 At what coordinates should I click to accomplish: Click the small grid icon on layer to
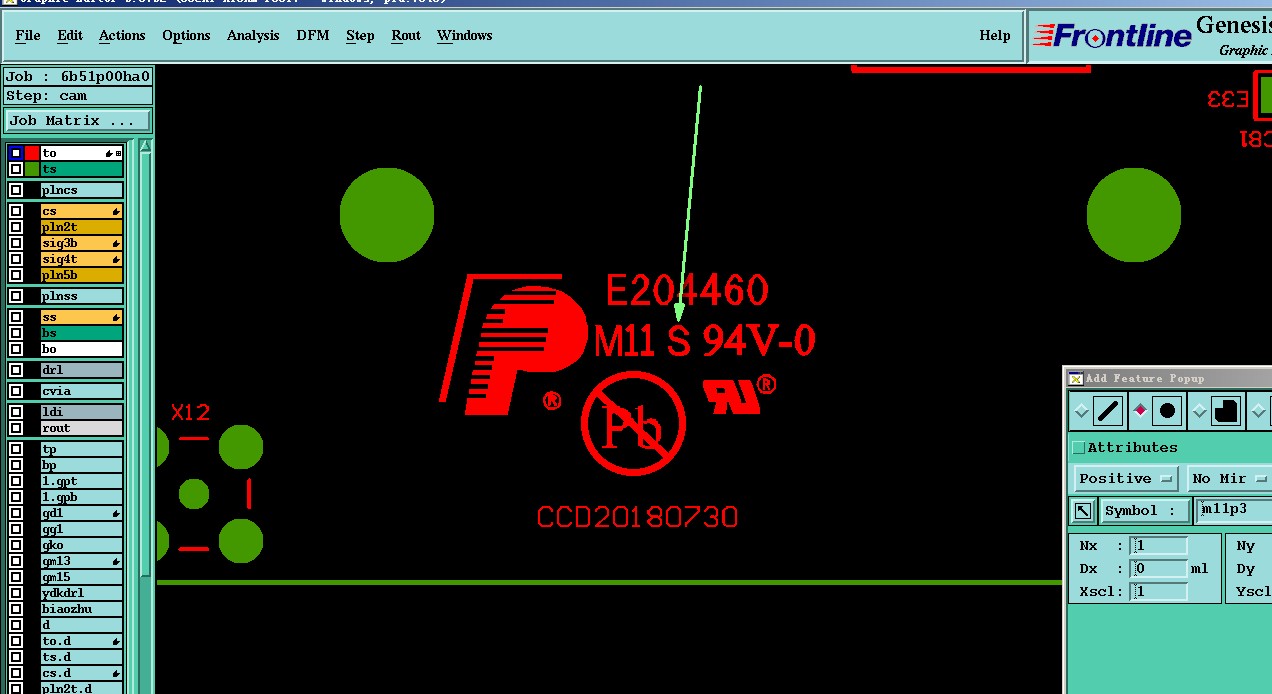[118, 153]
